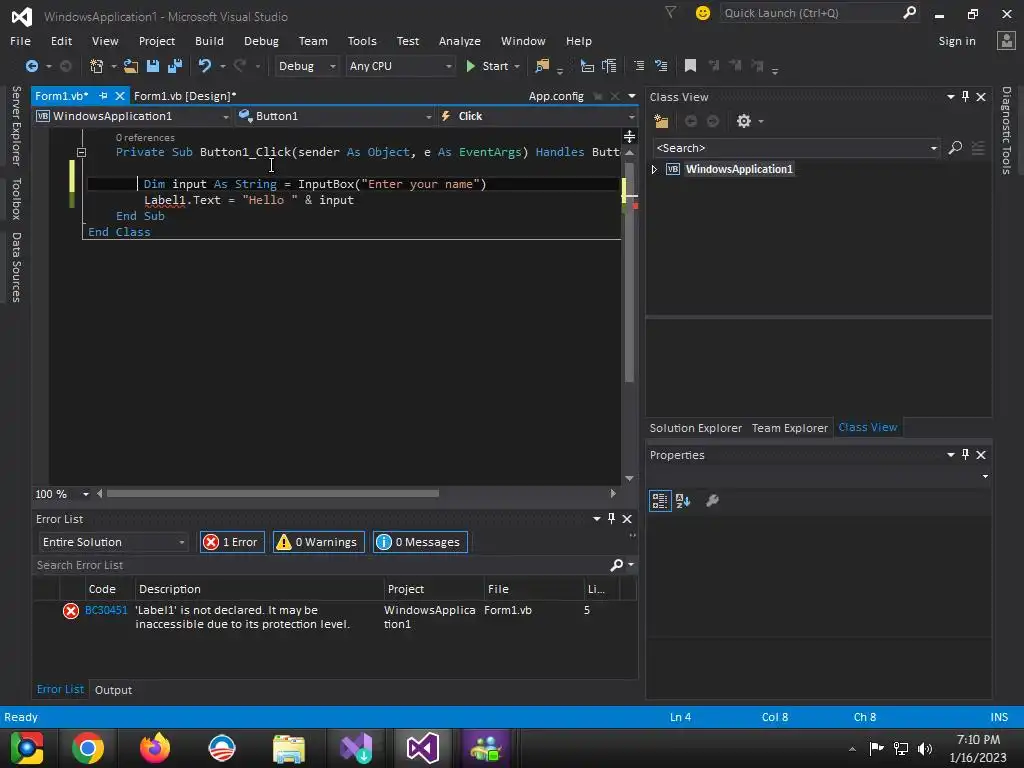Click the Navigate Backward arrow in toolbar

pyautogui.click(x=31, y=66)
